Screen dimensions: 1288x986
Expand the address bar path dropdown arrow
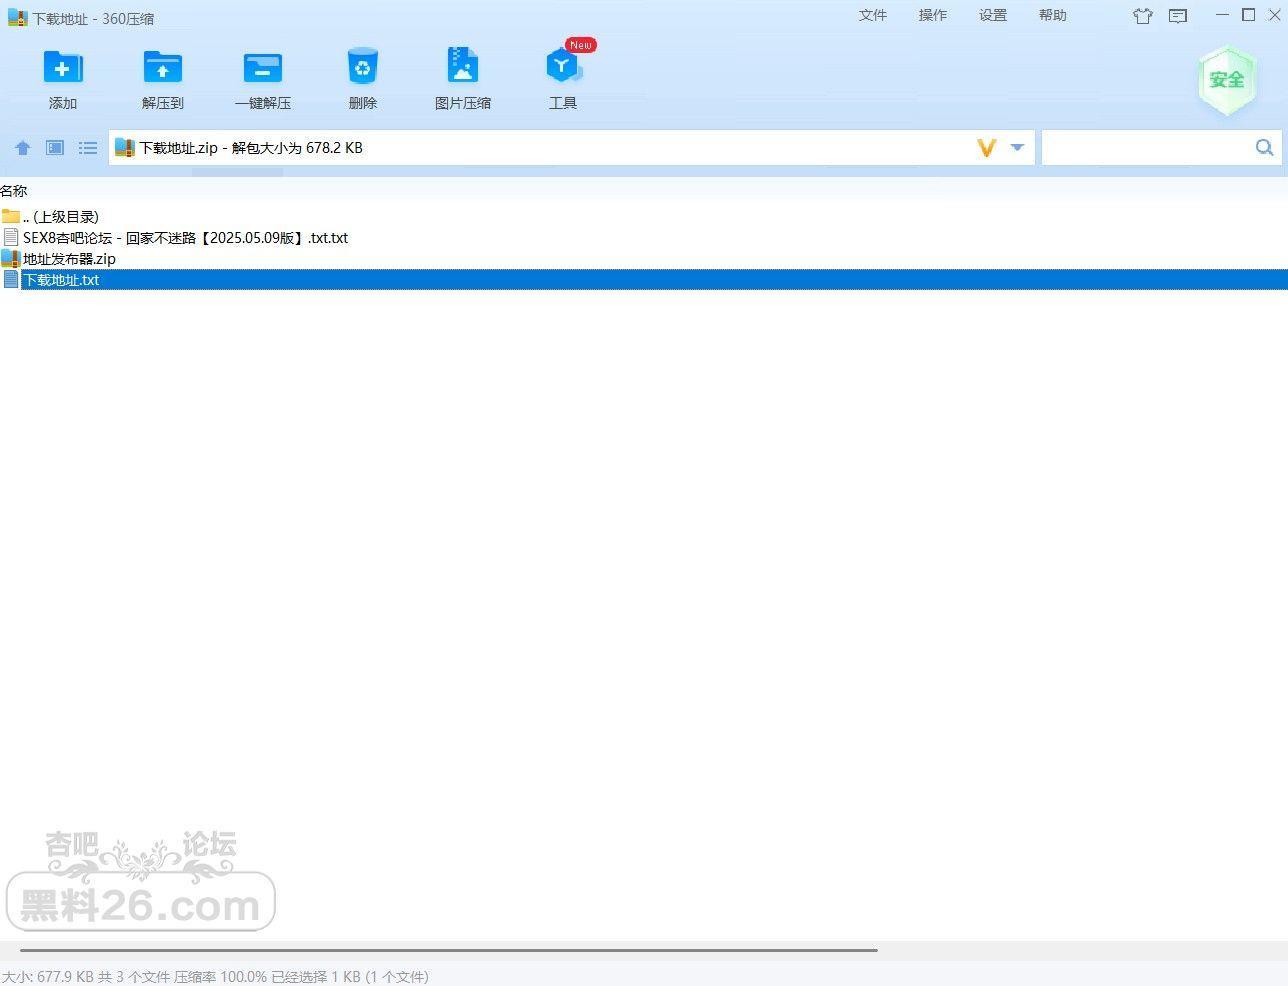point(1017,148)
